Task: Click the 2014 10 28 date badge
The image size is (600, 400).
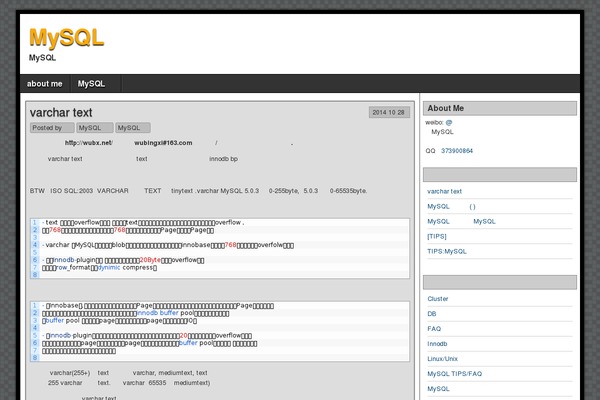Action: [x=389, y=112]
